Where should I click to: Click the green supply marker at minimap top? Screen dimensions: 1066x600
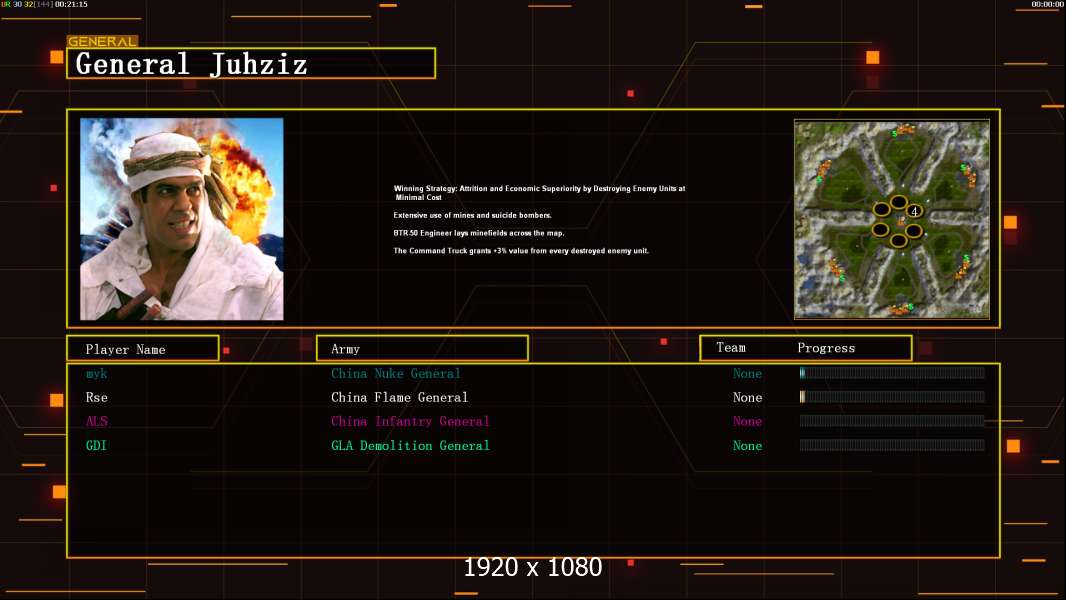(x=894, y=134)
